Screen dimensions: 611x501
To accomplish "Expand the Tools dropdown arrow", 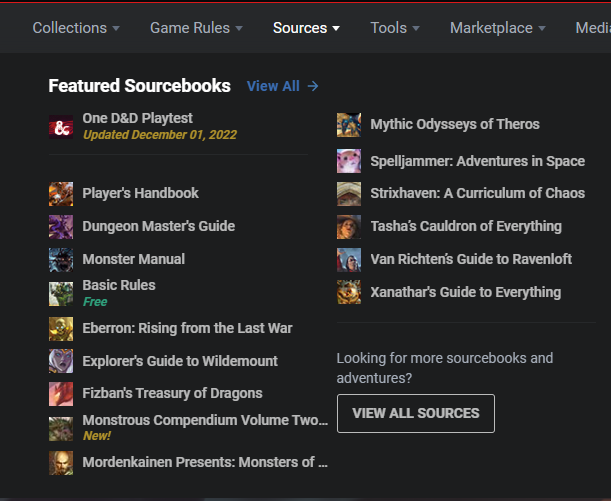I will [416, 28].
